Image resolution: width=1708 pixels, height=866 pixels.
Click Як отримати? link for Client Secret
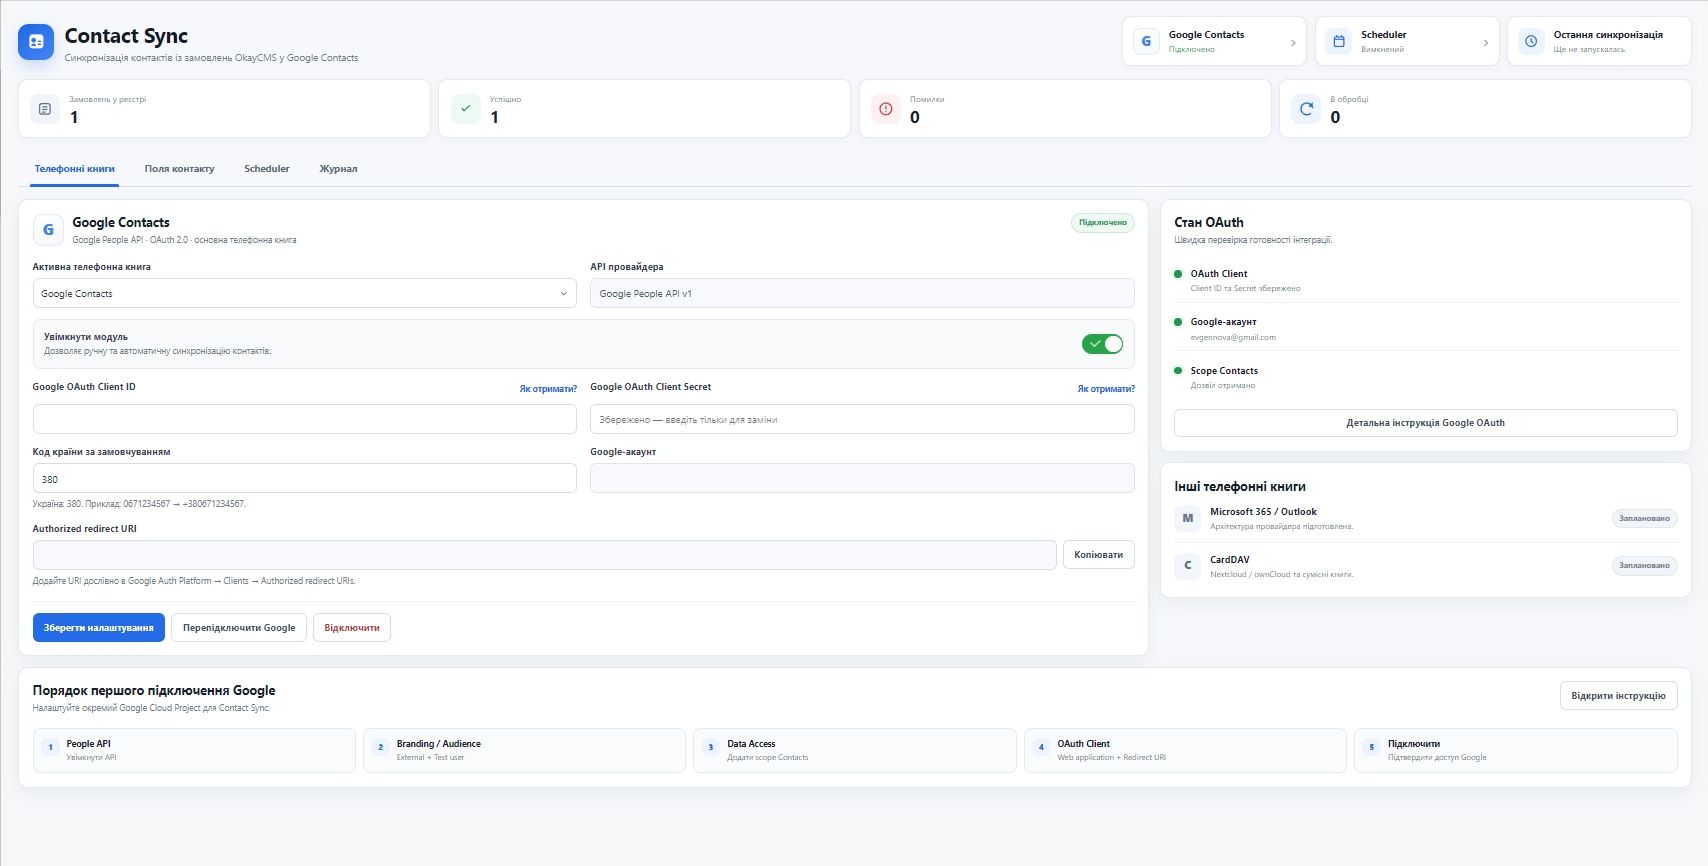point(1106,389)
